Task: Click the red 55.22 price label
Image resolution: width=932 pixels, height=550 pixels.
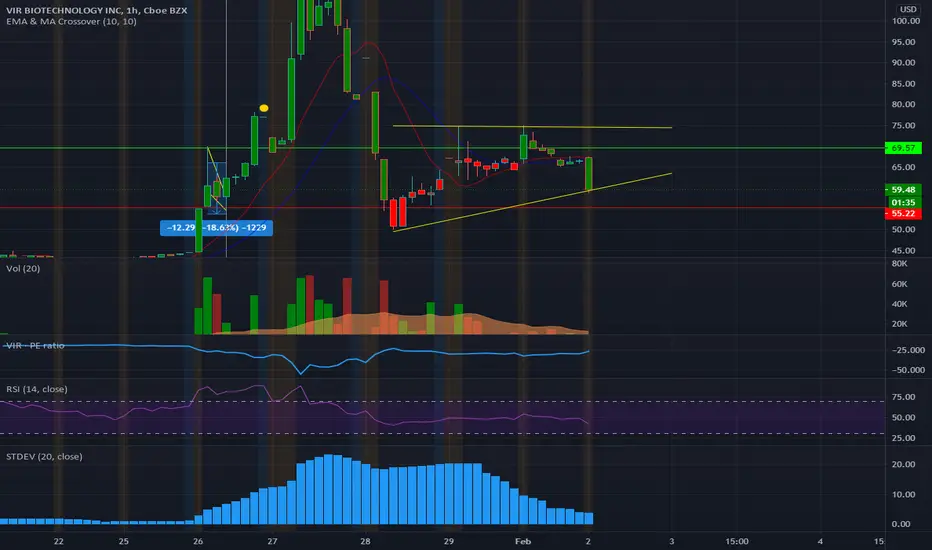Action: pyautogui.click(x=903, y=213)
